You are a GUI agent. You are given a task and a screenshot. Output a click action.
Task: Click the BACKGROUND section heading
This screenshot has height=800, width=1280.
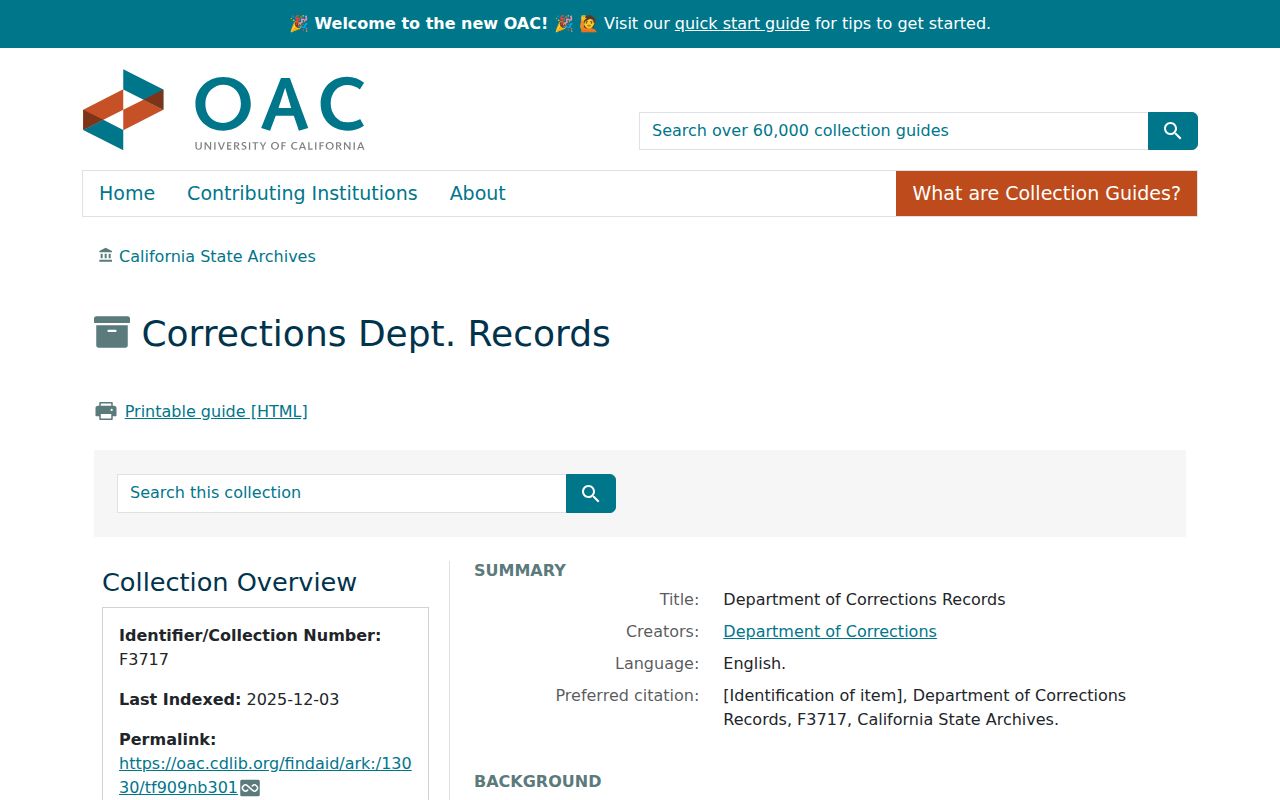(x=538, y=781)
